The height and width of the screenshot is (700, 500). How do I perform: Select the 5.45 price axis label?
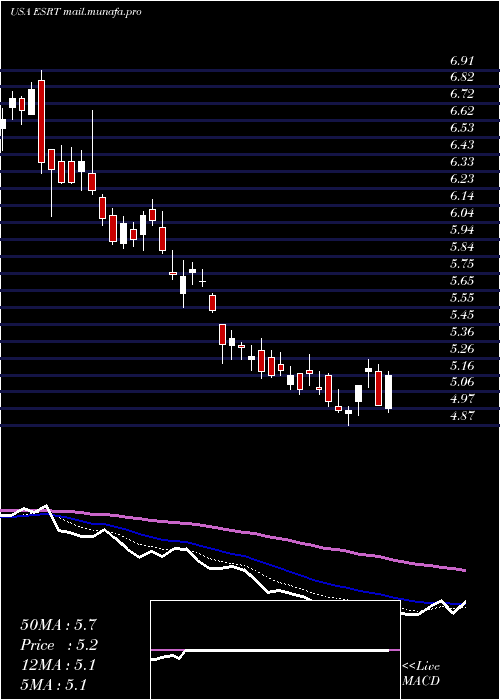tap(462, 315)
